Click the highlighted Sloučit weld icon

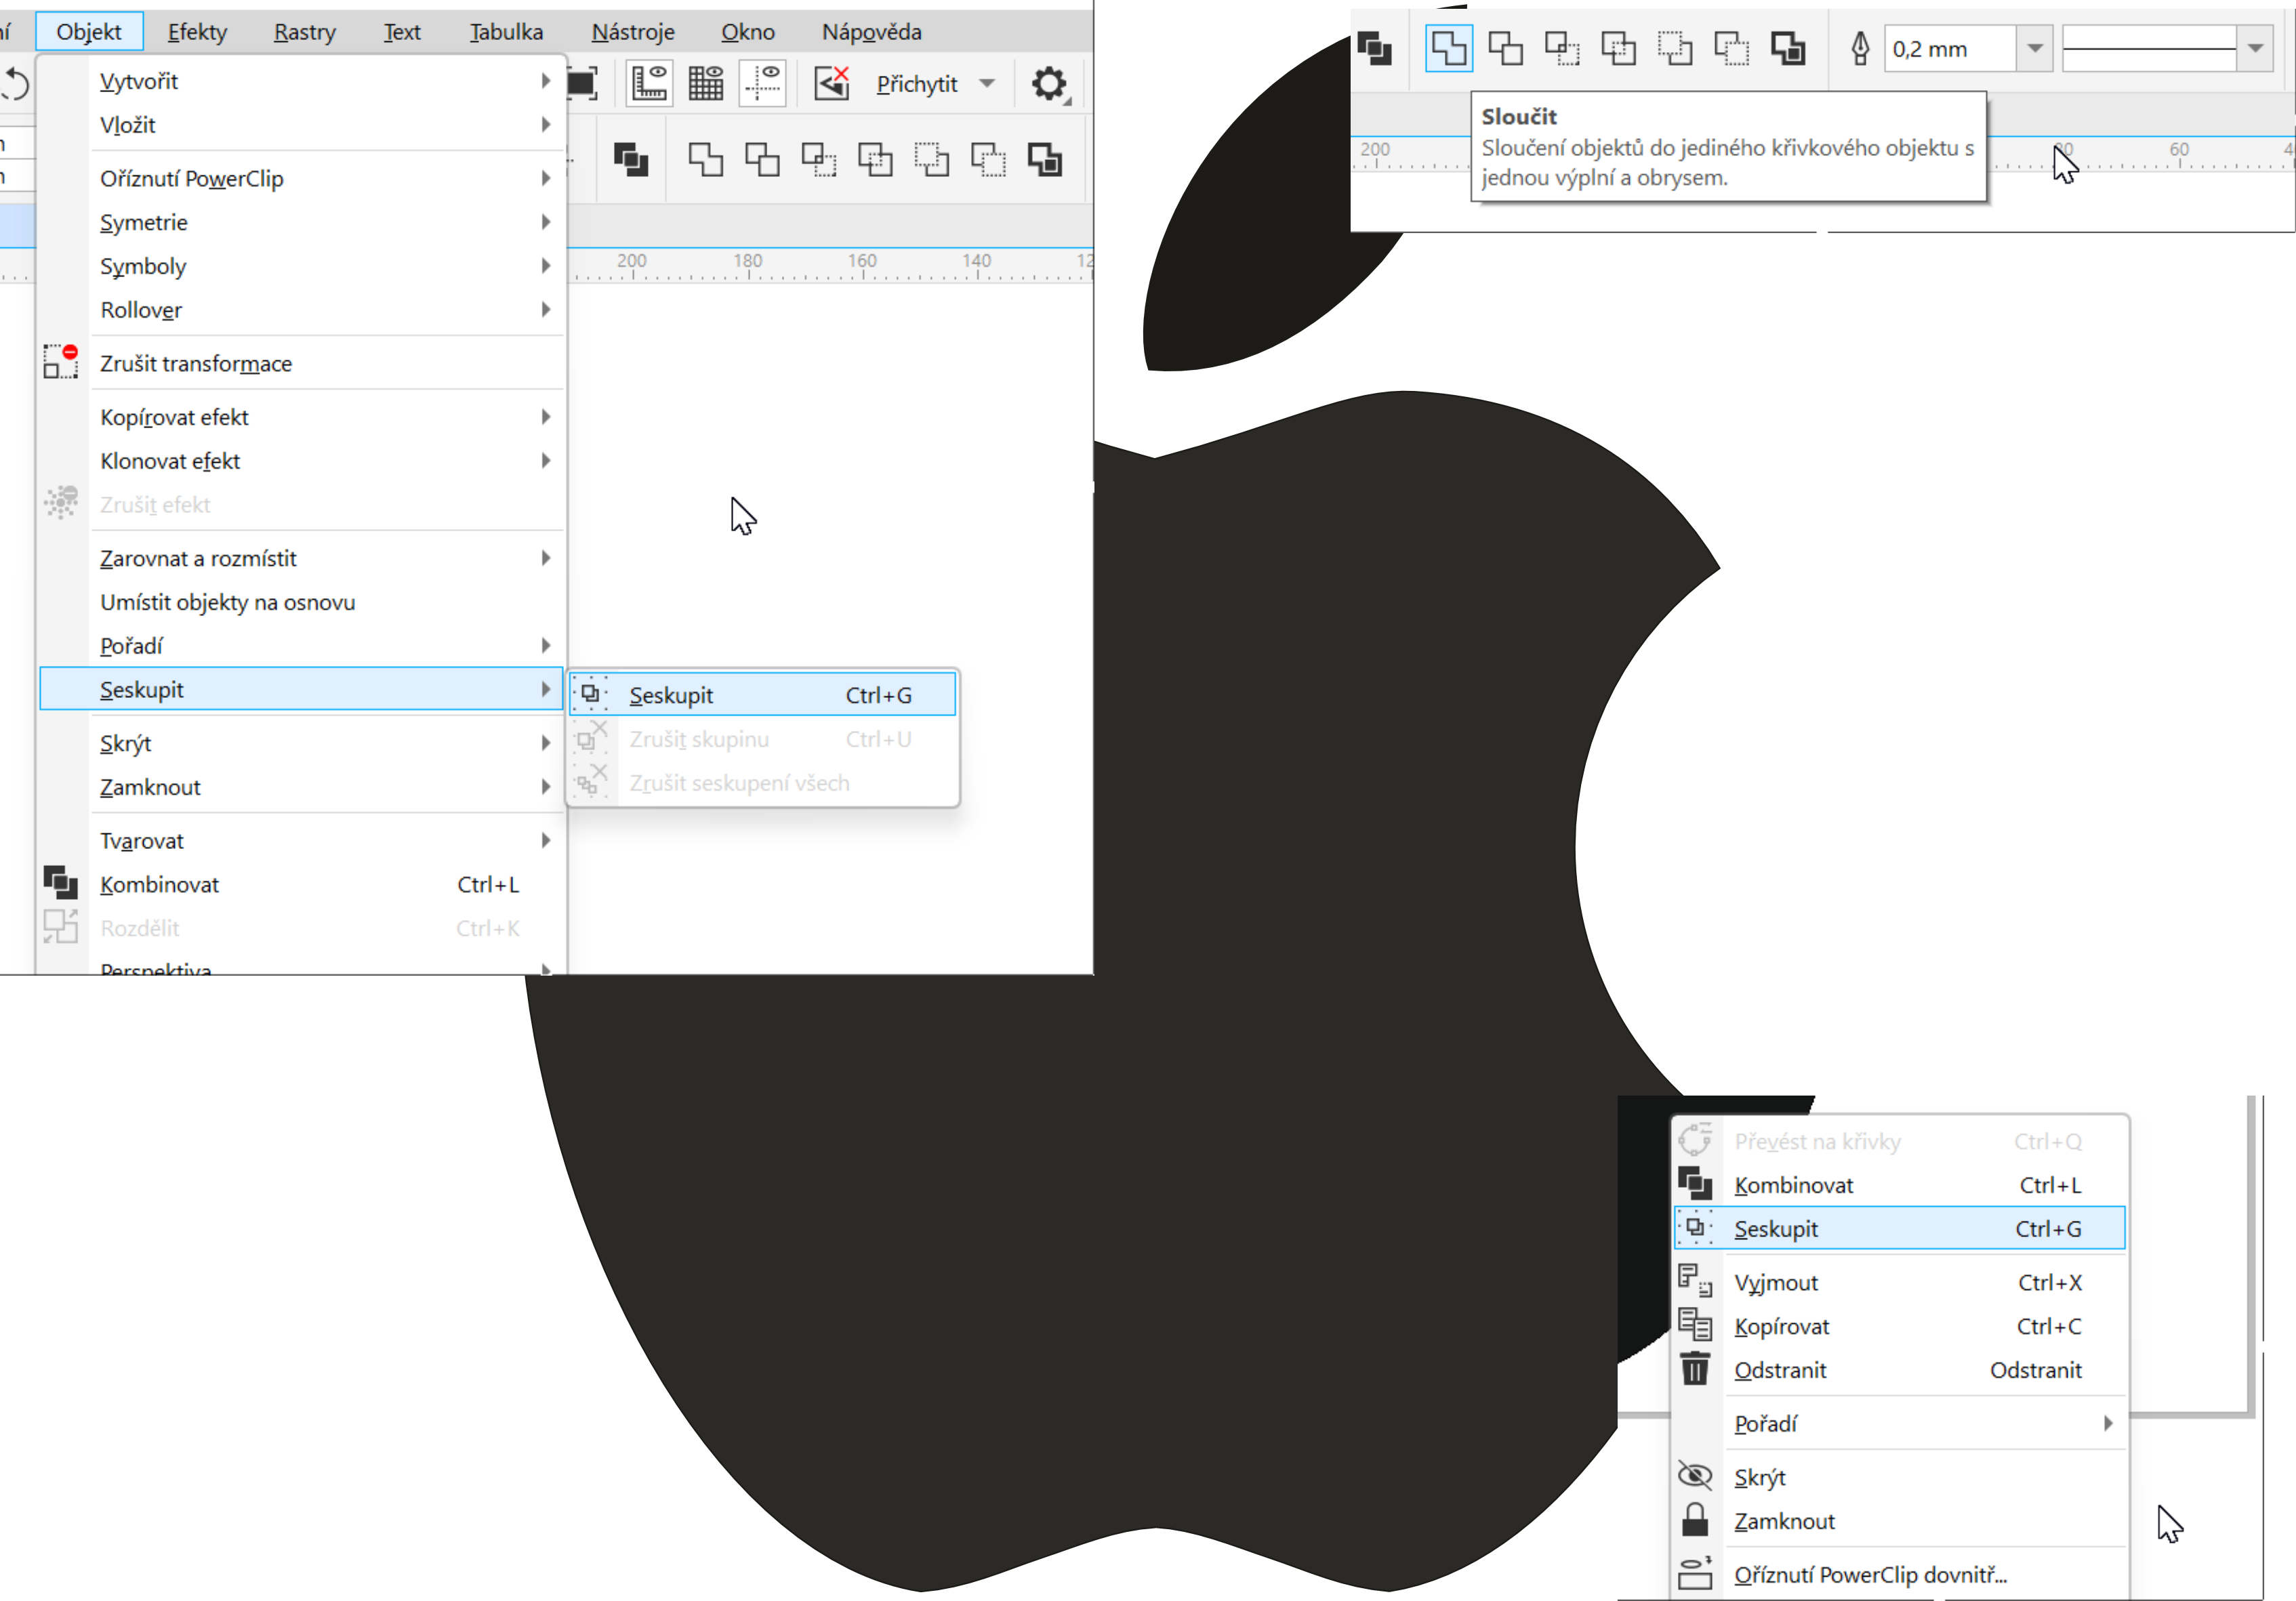click(1448, 48)
